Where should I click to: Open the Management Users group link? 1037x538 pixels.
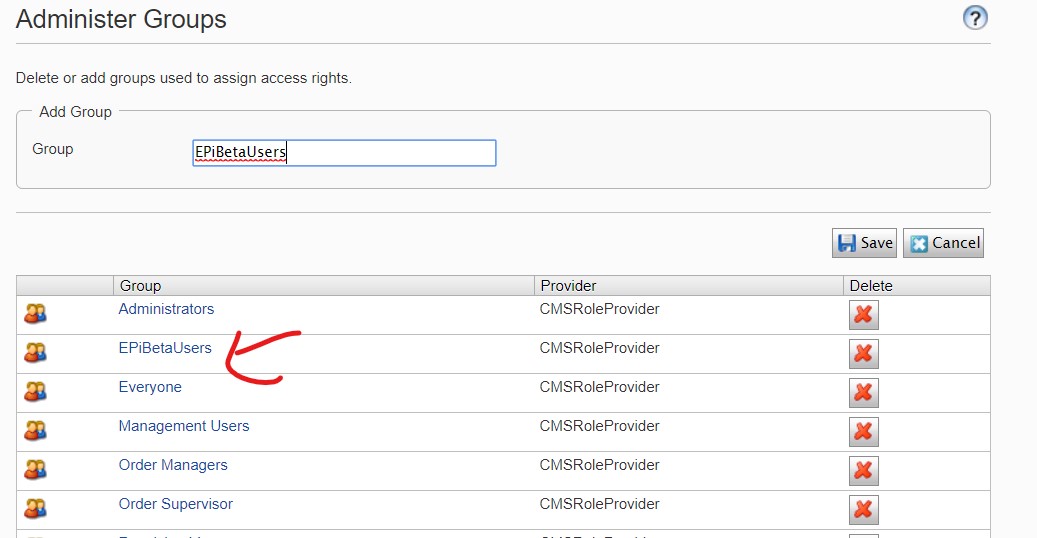coord(184,426)
